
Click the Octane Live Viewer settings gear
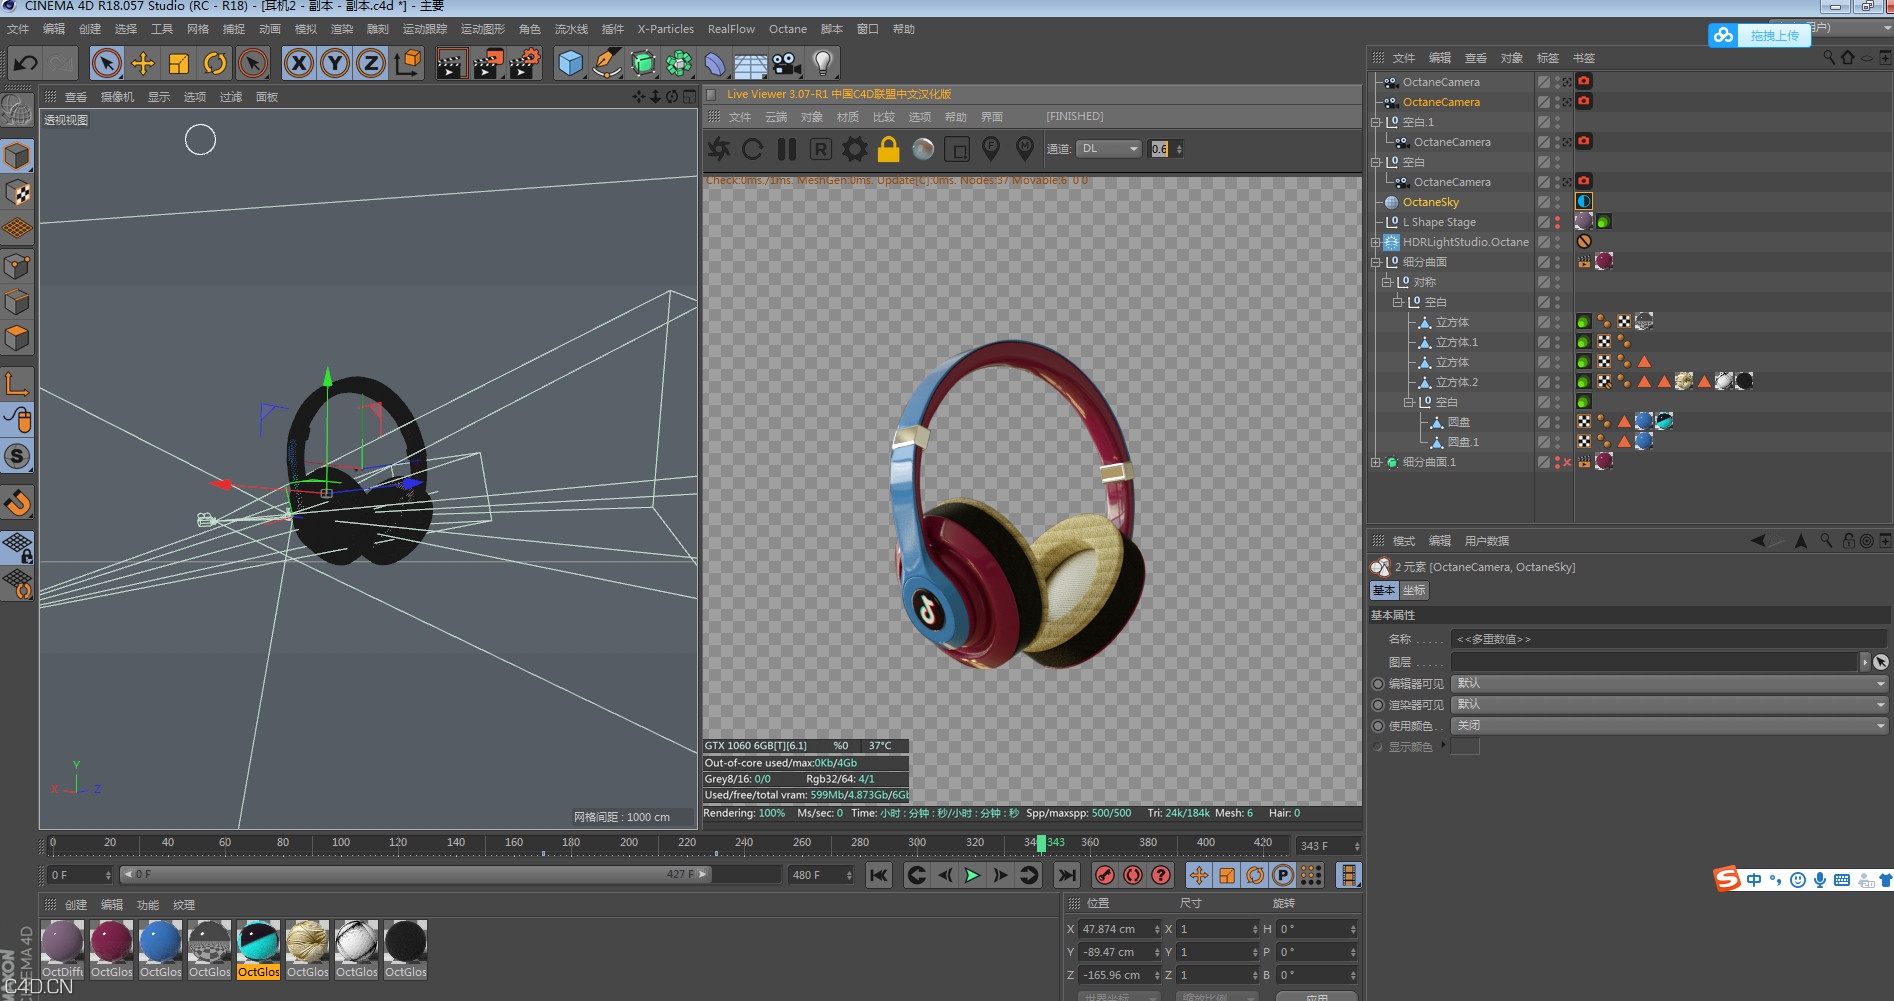point(854,149)
